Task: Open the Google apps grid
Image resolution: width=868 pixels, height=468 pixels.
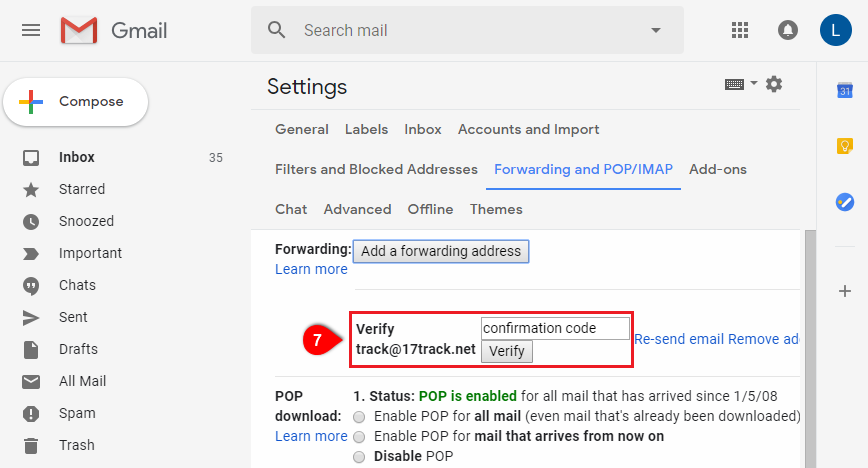Action: pos(740,30)
